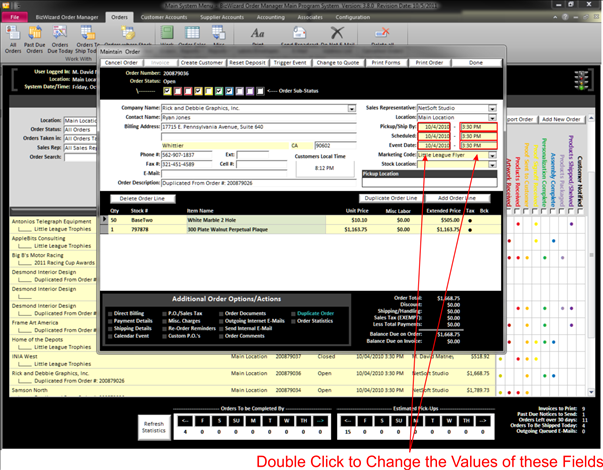Click the Past Due Orders icon

pos(35,33)
